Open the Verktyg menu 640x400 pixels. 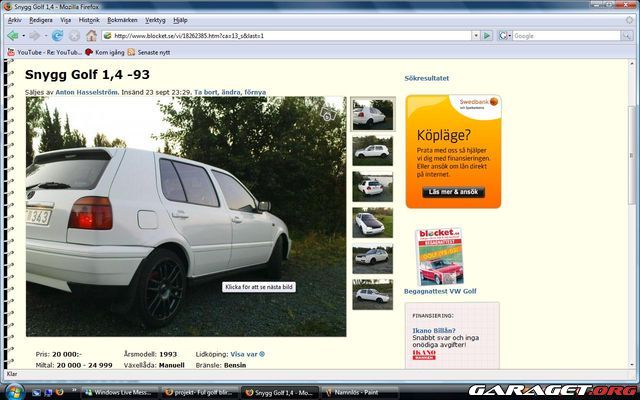(155, 20)
